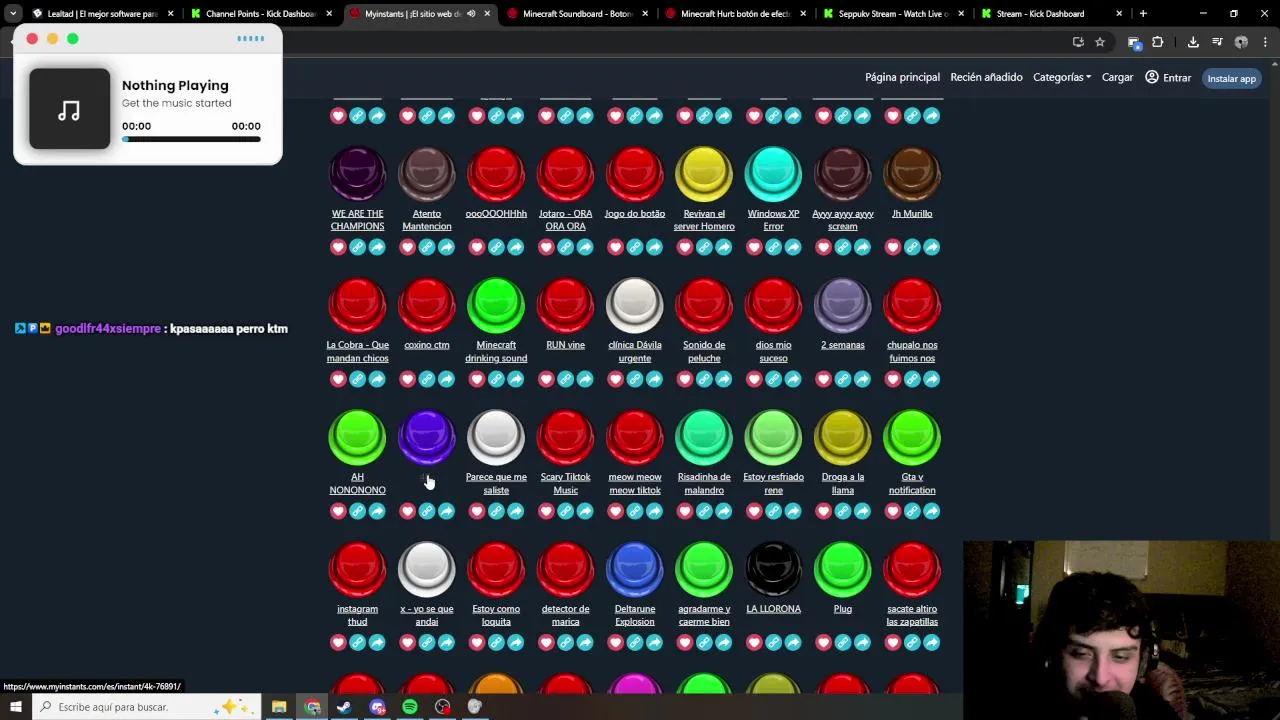The width and height of the screenshot is (1280, 720).
Task: Bookmark this page with the star icon
Action: point(1100,42)
